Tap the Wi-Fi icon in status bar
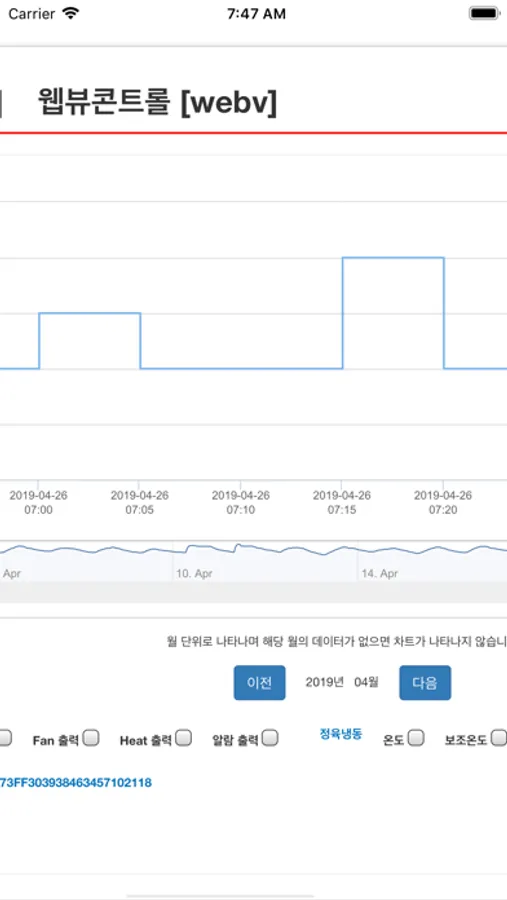Screen dimensions: 507x900 click(71, 14)
